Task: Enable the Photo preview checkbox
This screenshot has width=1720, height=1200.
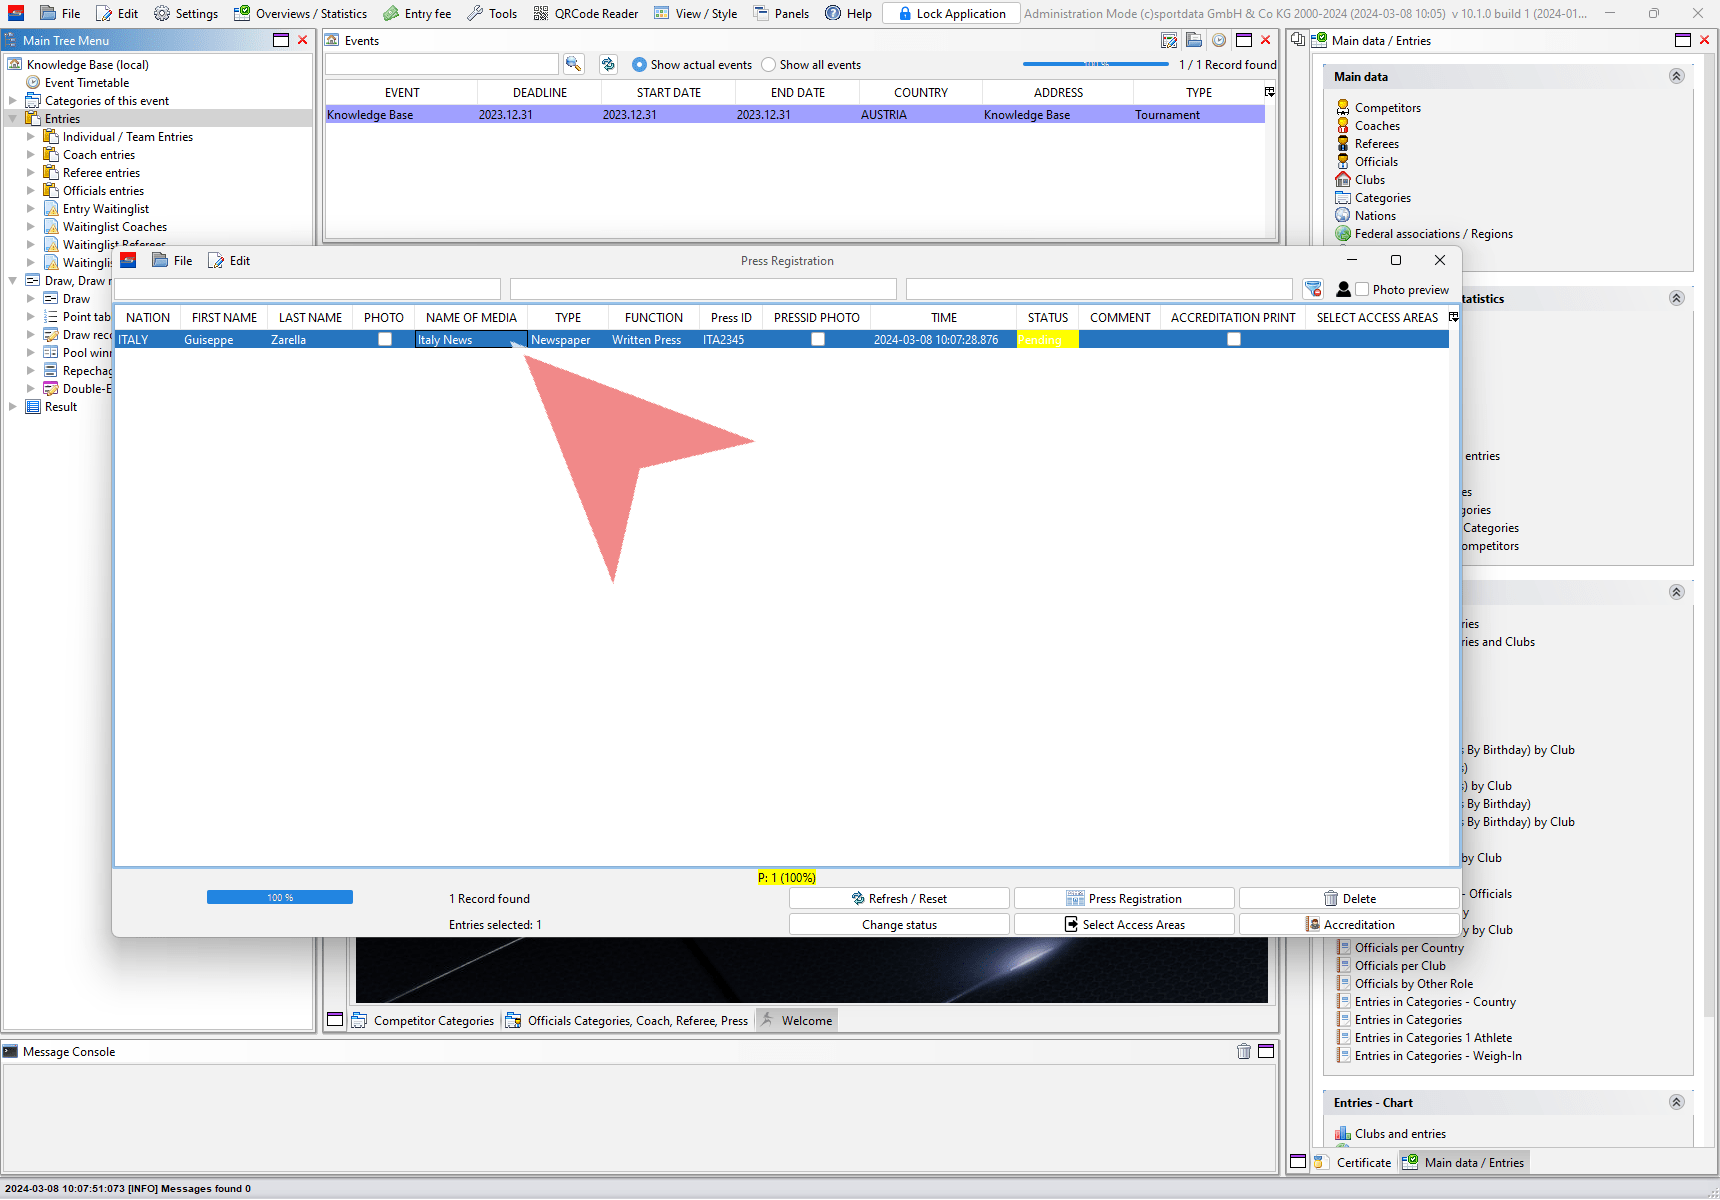Action: pos(1362,289)
